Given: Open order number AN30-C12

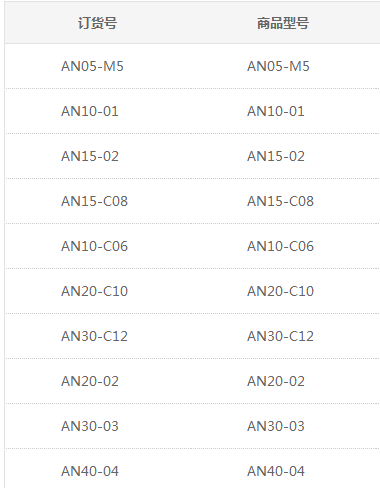Looking at the screenshot, I should (95, 336).
